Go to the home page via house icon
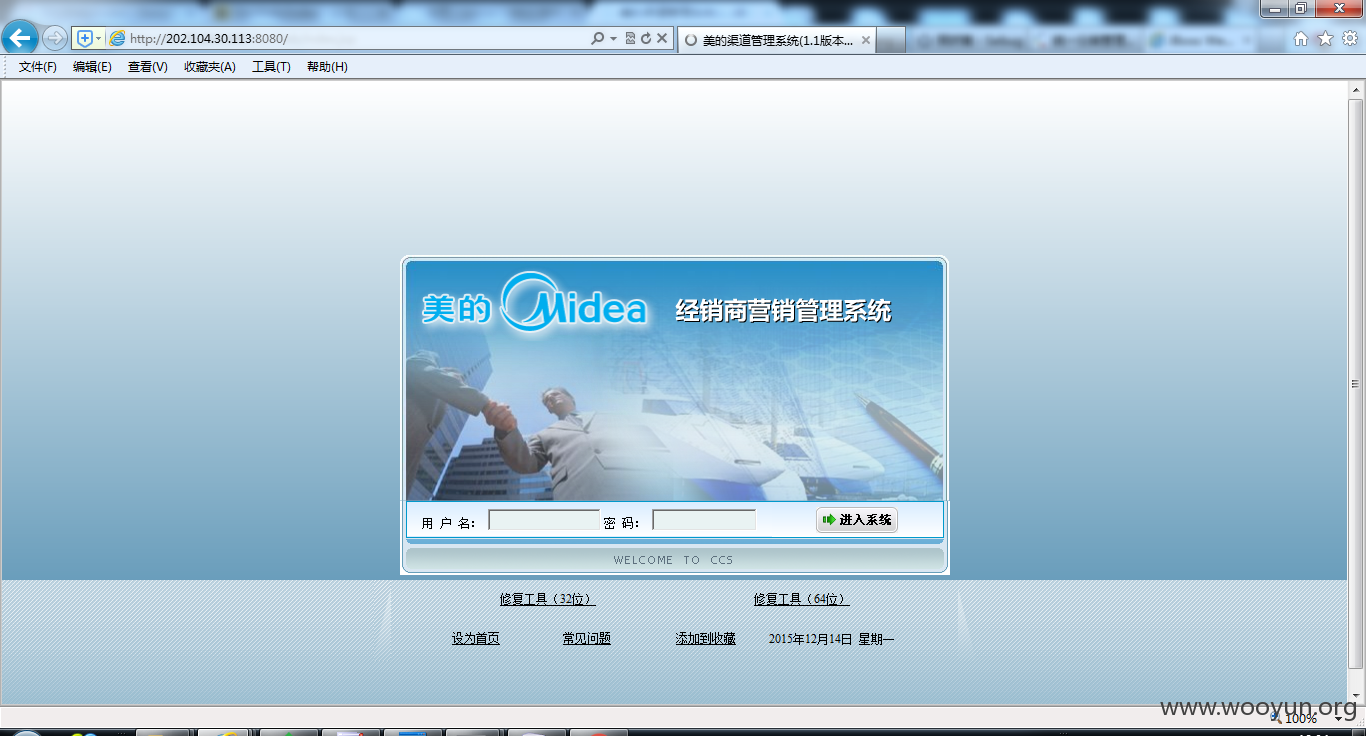 [1301, 38]
